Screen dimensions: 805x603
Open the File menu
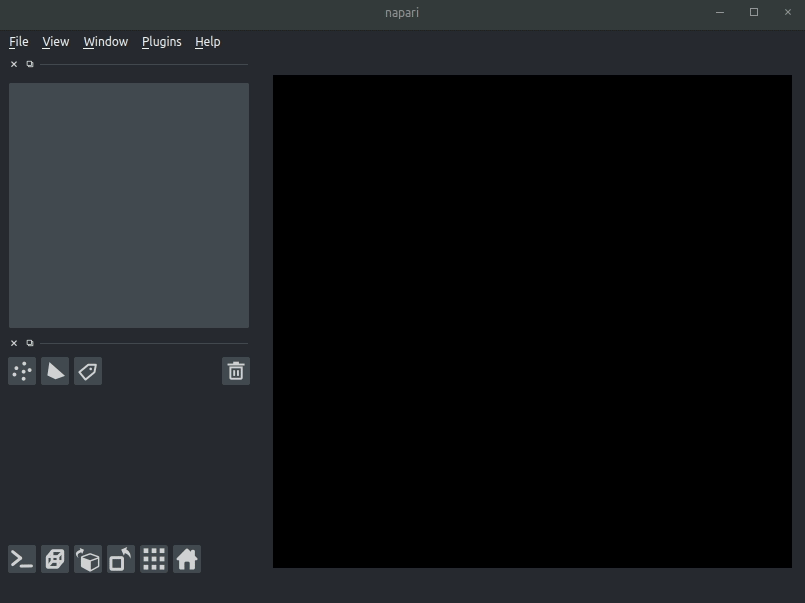[18, 41]
